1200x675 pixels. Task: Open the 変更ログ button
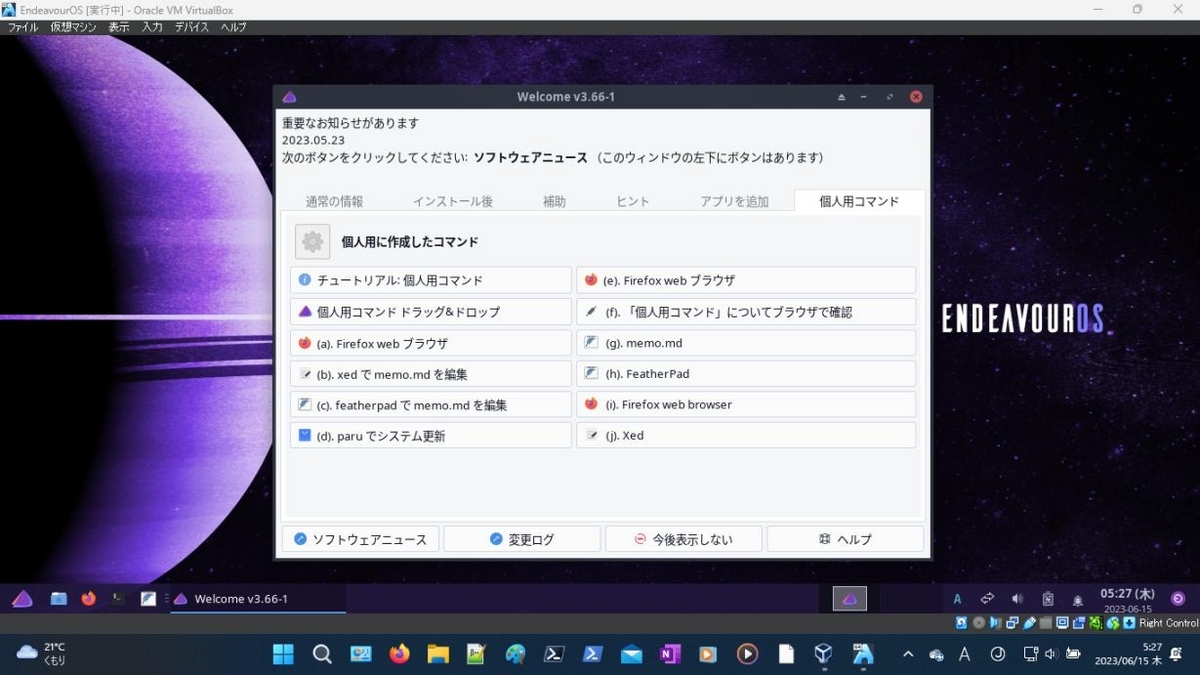(x=521, y=539)
